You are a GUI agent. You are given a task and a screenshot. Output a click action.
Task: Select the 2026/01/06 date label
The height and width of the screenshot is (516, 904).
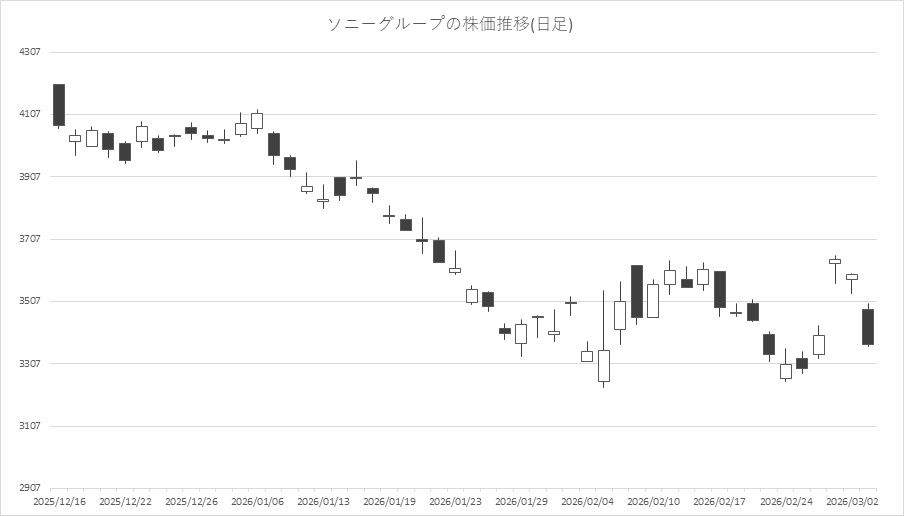[x=257, y=501]
